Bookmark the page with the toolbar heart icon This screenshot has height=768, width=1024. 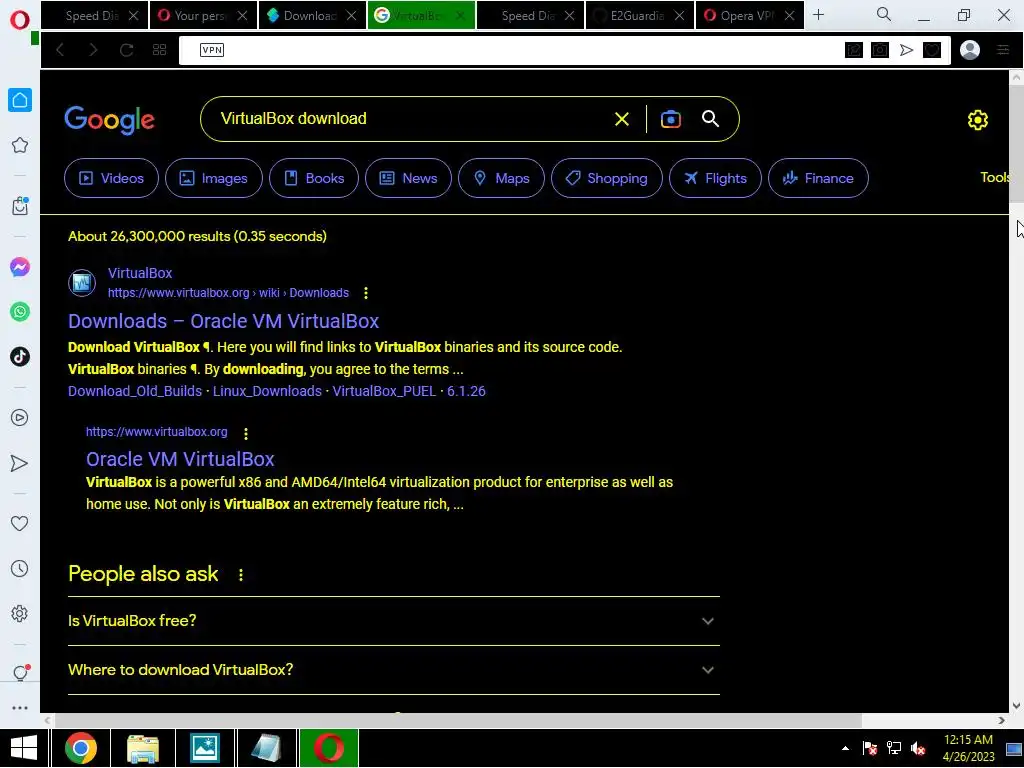pos(932,50)
